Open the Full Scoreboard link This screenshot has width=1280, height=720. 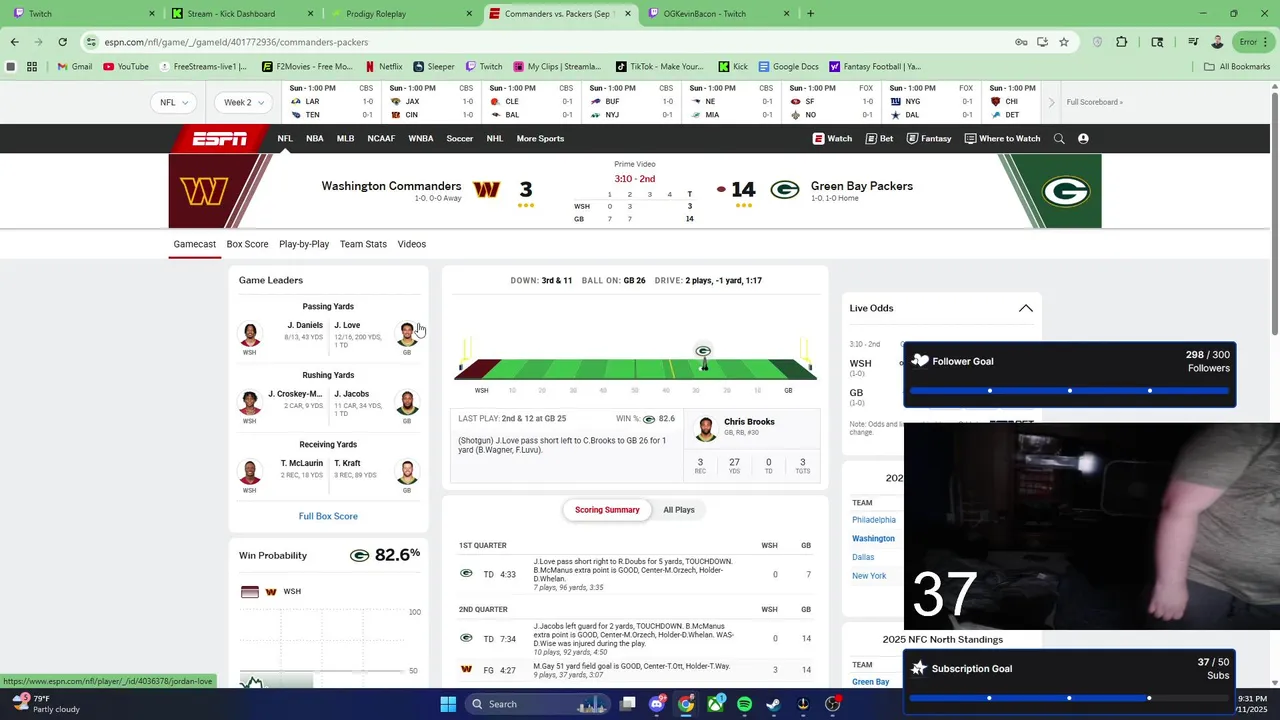pos(1094,102)
